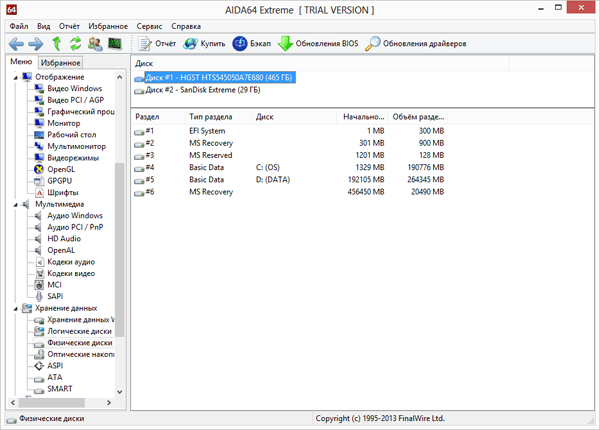Click the Кодеки видео icon
The width and height of the screenshot is (600, 430).
pyautogui.click(x=39, y=274)
